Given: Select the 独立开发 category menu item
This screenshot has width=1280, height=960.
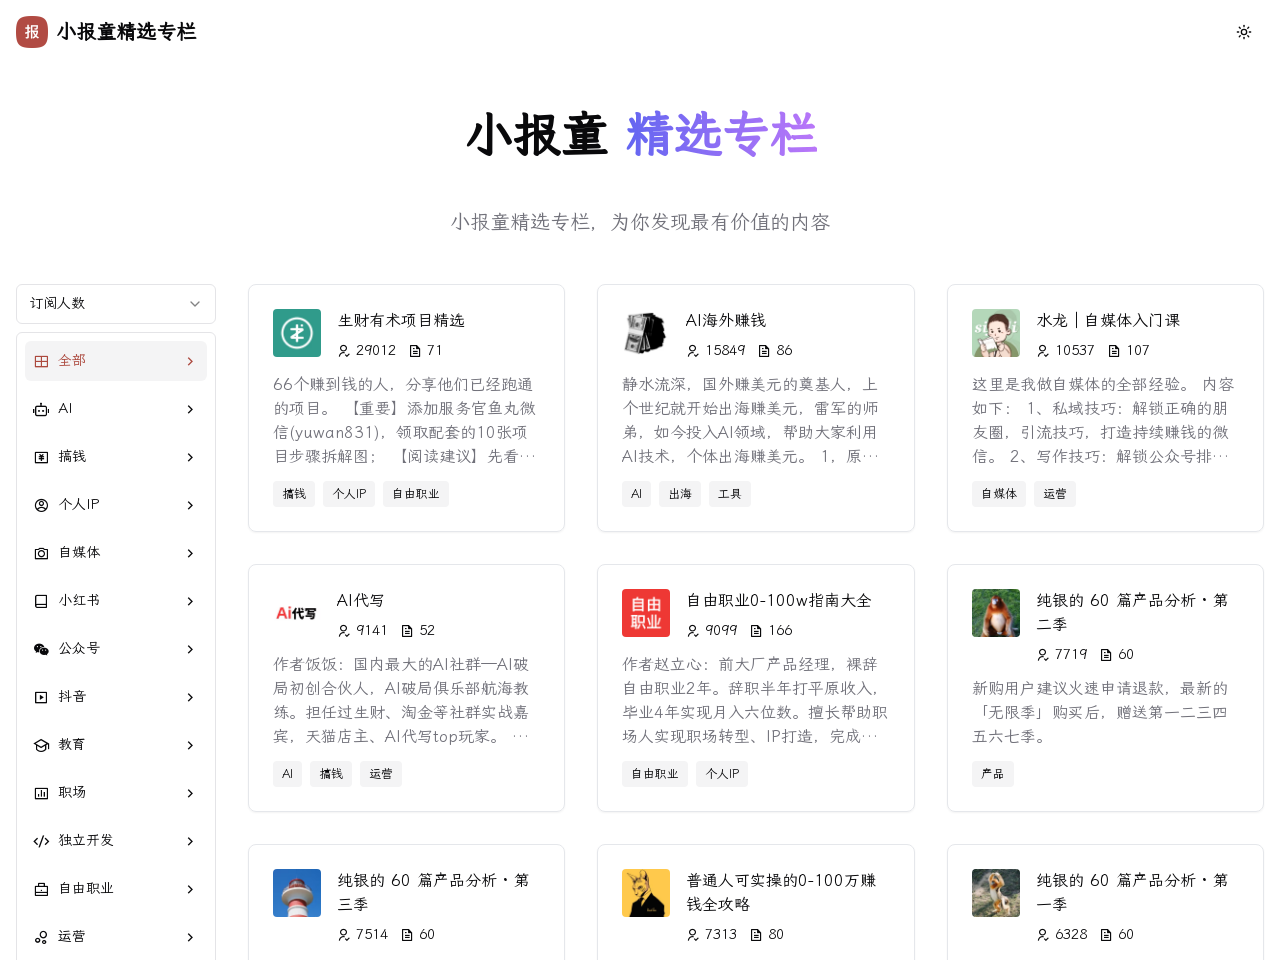Looking at the screenshot, I should click(116, 841).
